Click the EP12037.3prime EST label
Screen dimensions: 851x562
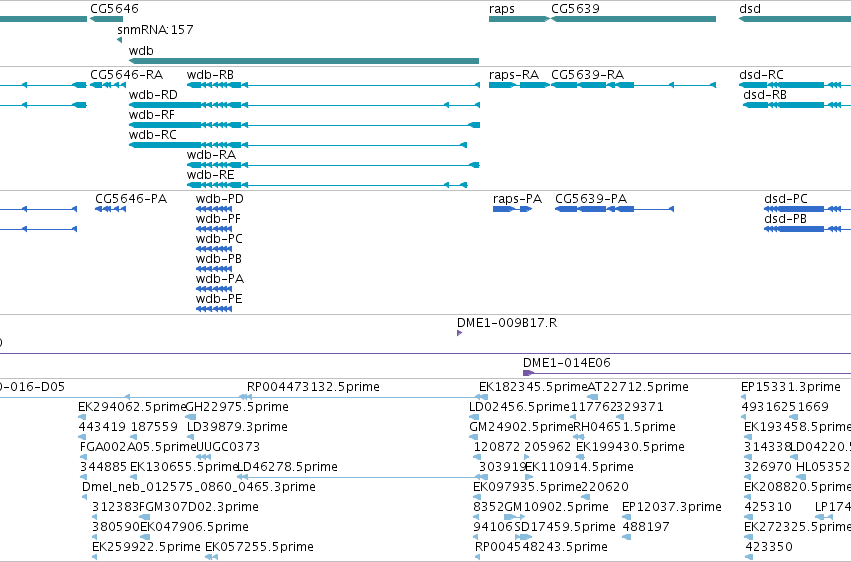[x=672, y=507]
